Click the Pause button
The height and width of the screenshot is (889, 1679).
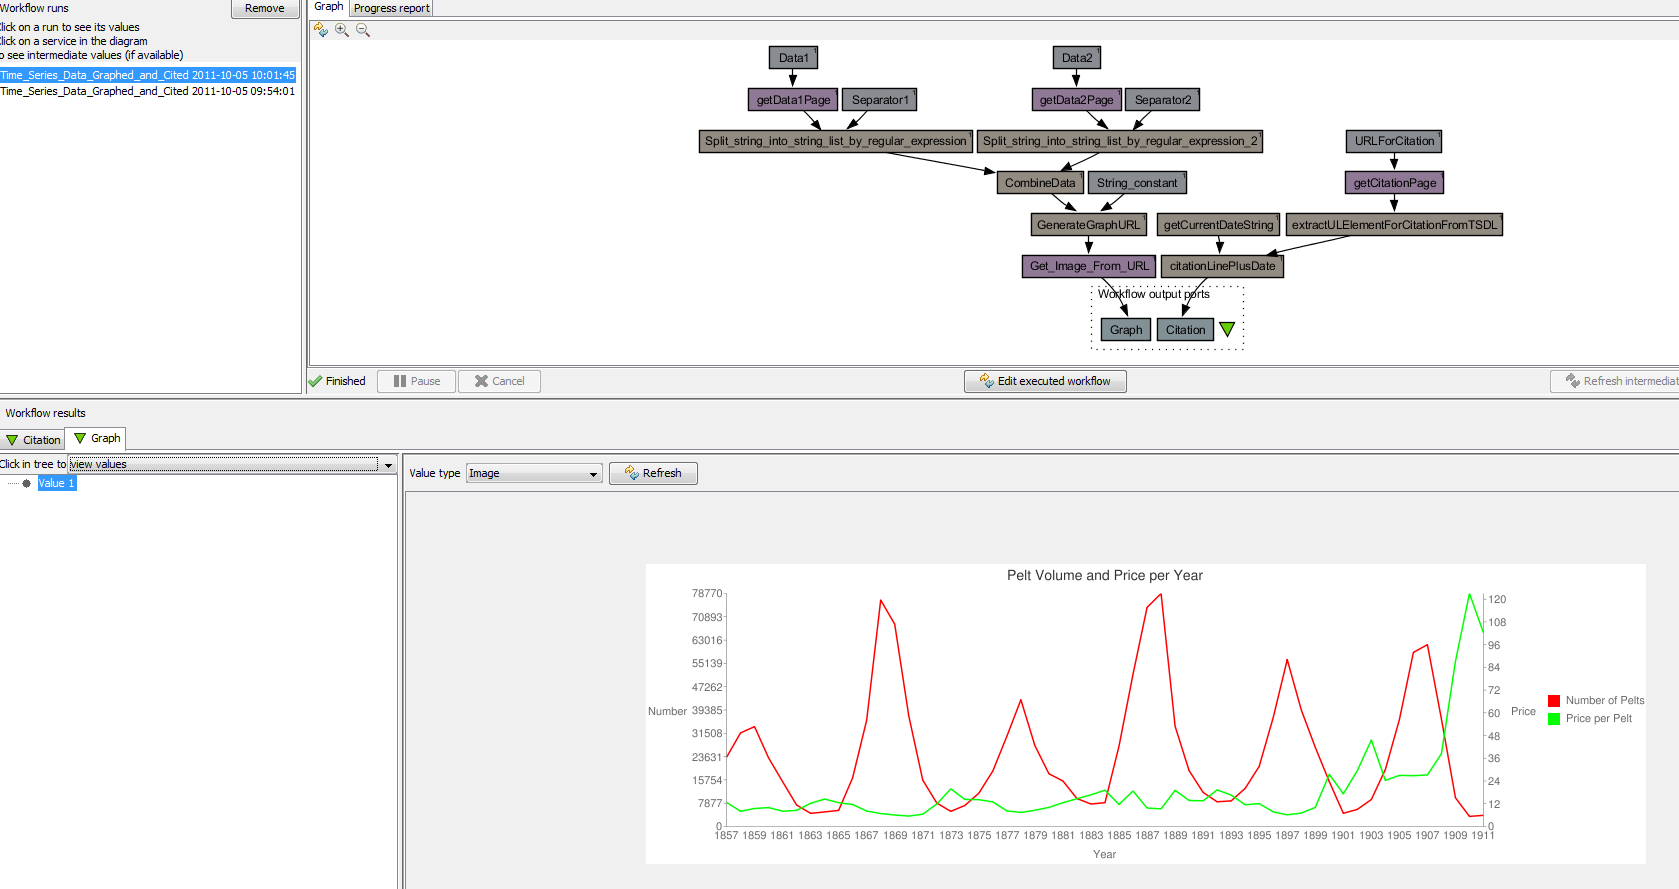coord(416,381)
